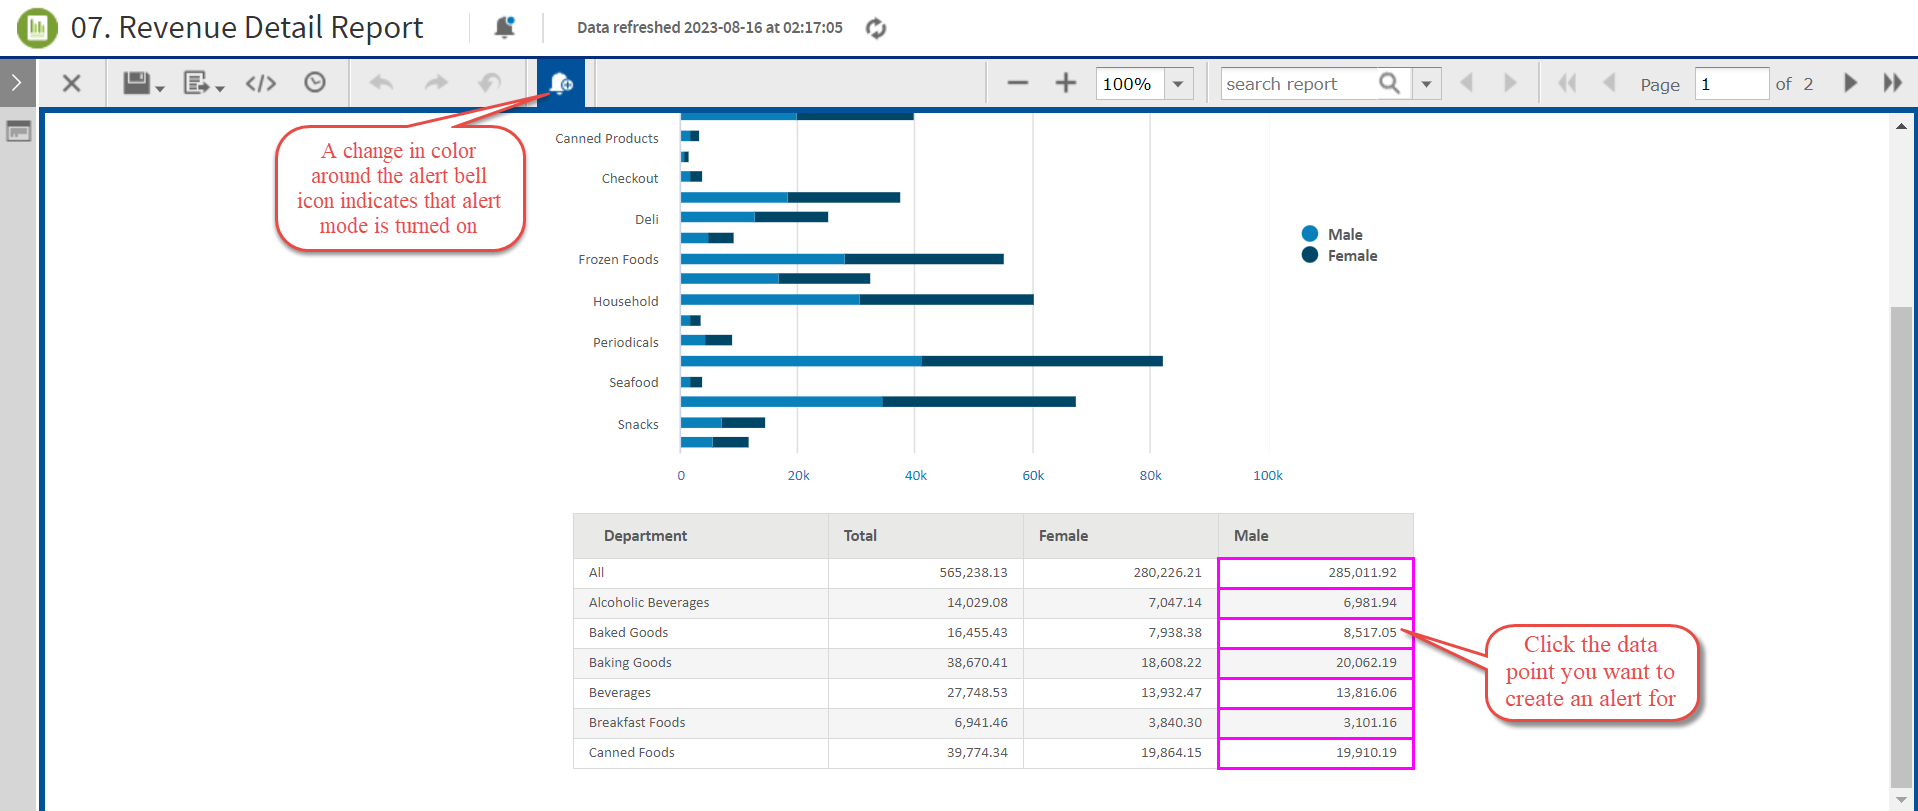Select the All row male value 285,011.92

pyautogui.click(x=1316, y=573)
